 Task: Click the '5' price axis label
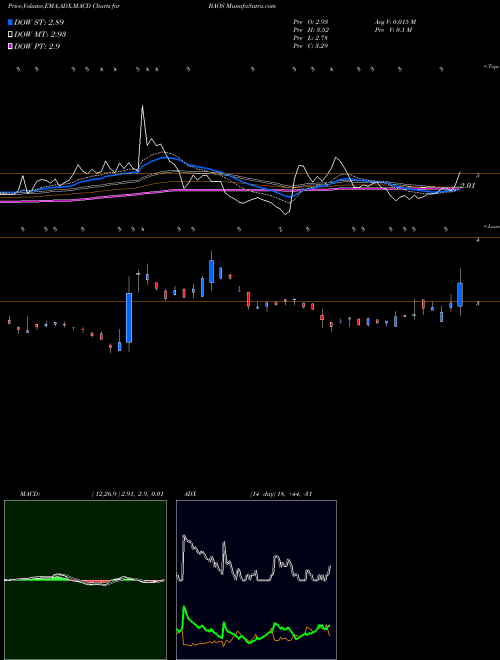(478, 176)
